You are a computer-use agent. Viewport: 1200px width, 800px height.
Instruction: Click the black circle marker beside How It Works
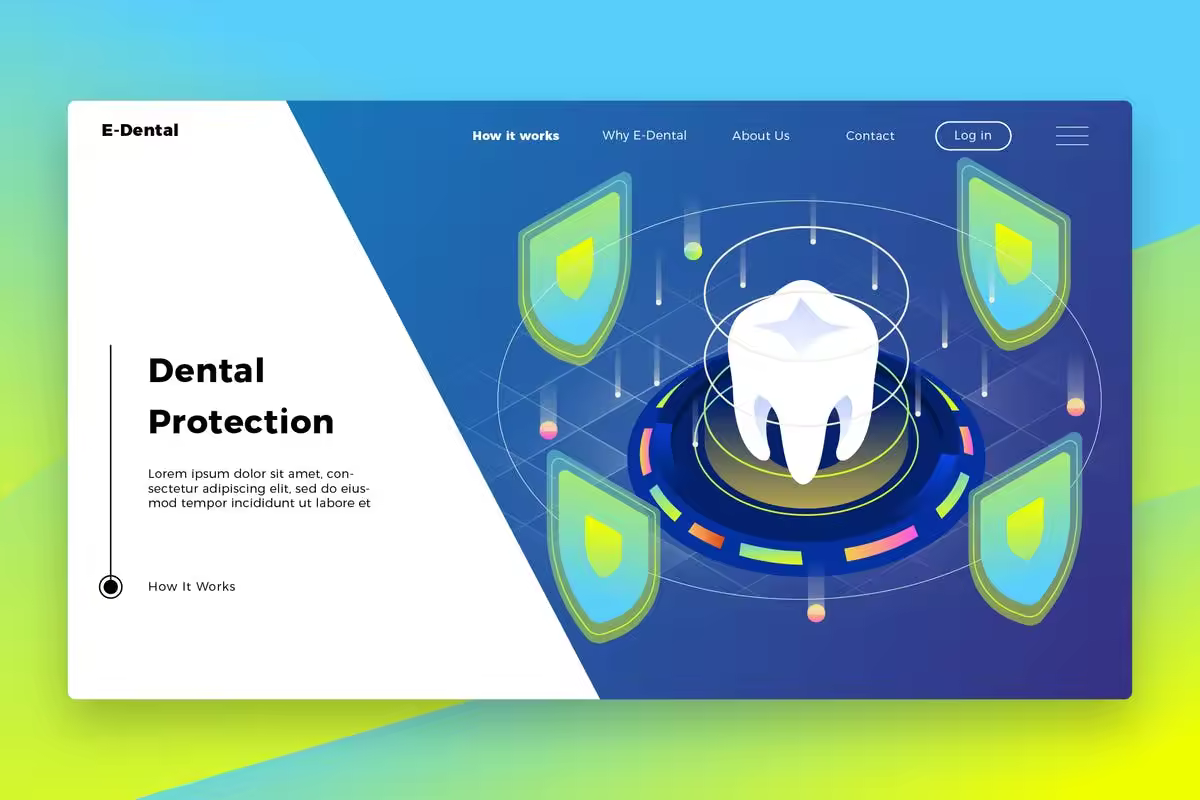click(x=111, y=587)
